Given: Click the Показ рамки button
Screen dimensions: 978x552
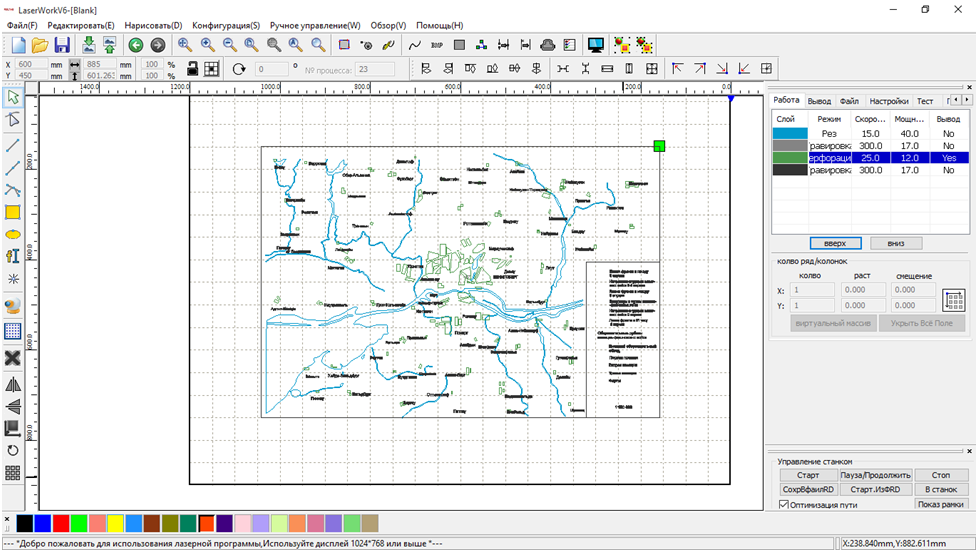Looking at the screenshot, I should [x=940, y=504].
